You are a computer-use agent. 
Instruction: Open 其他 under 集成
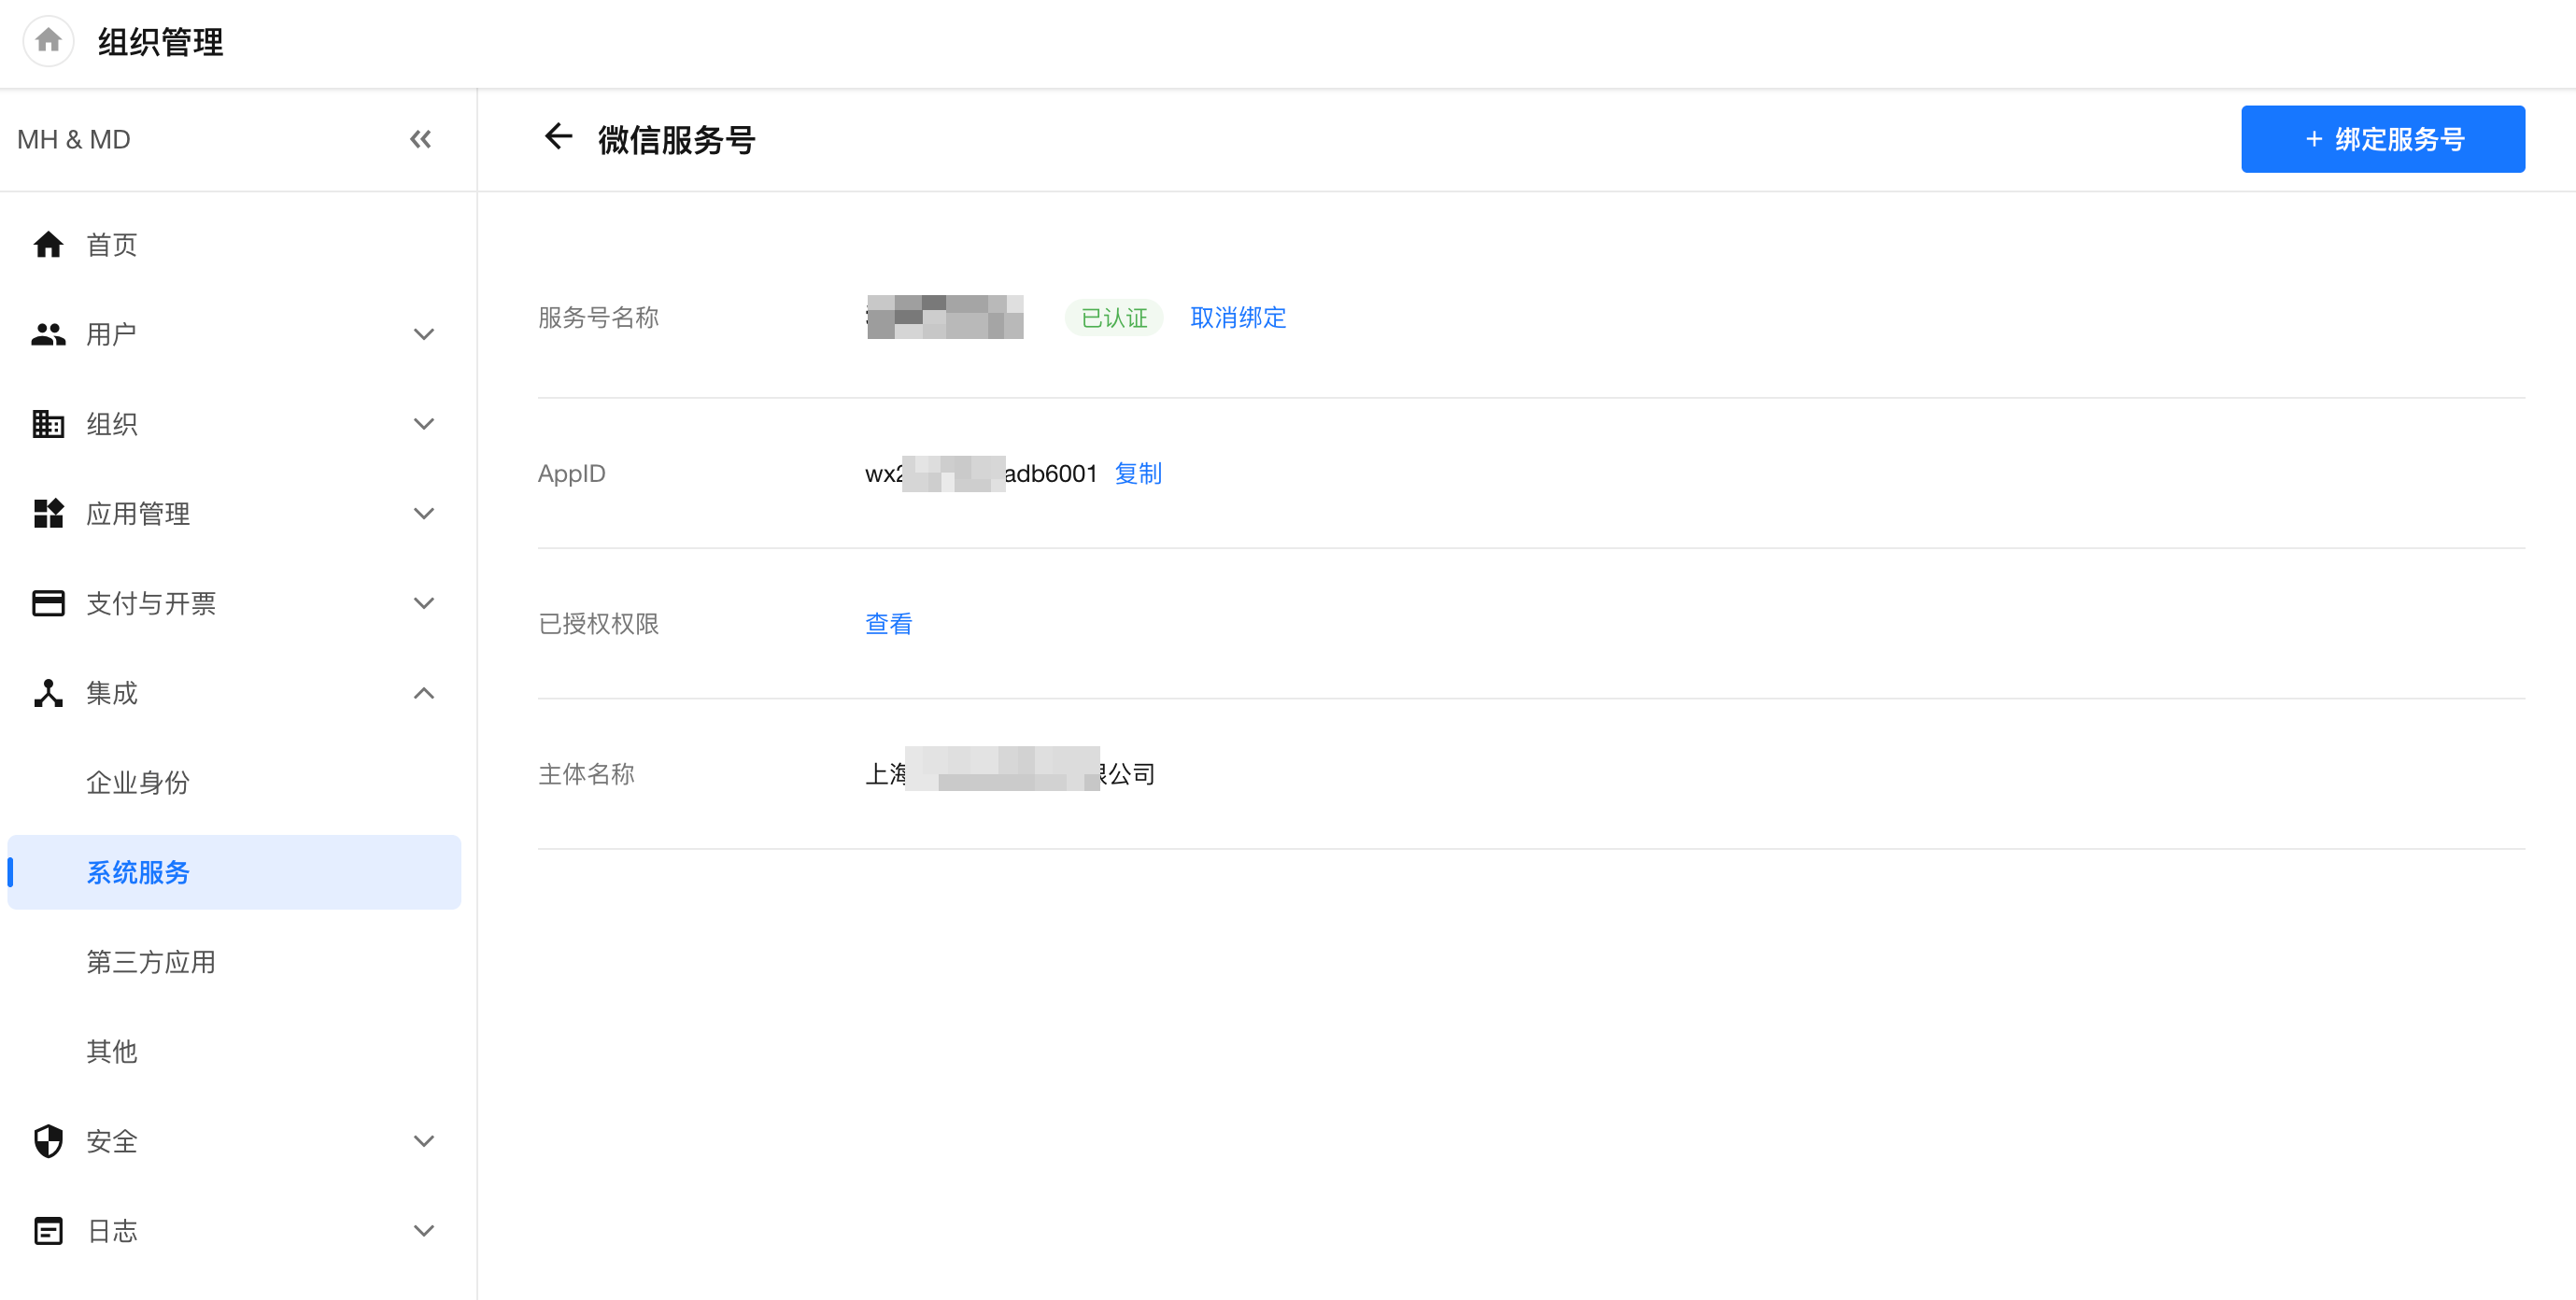click(112, 1052)
